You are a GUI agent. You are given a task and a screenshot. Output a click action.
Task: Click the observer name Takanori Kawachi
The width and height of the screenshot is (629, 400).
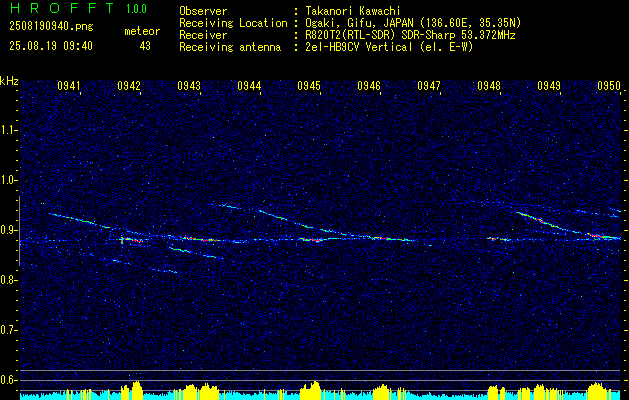[x=353, y=11]
